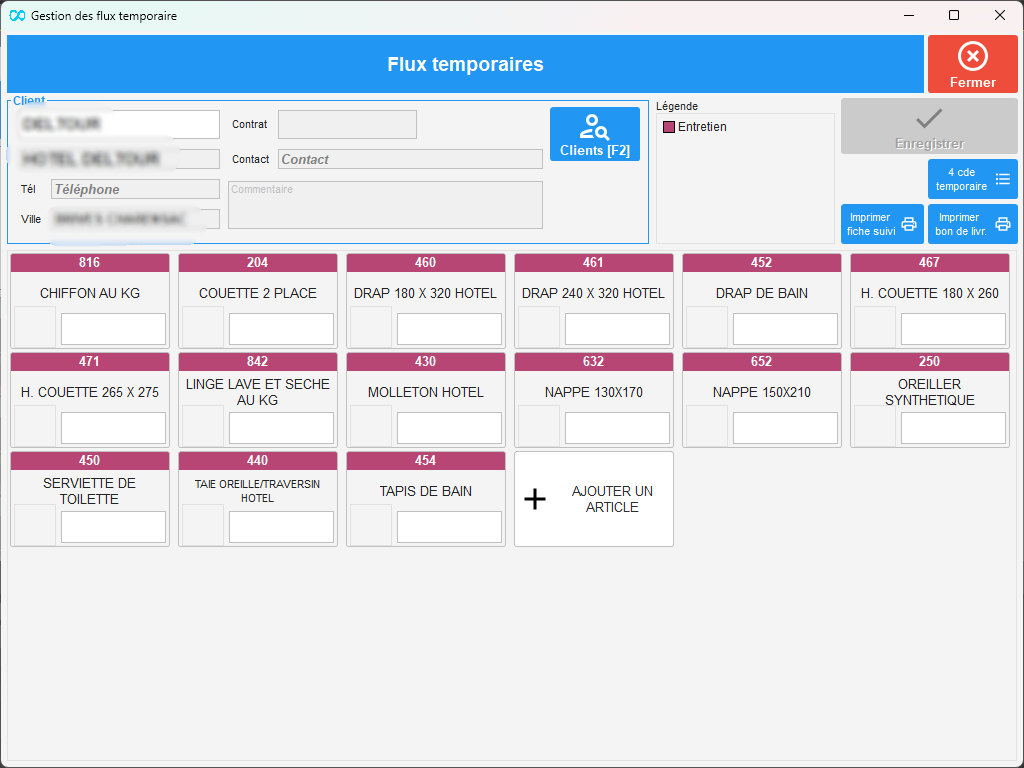Select the 250 OREILLER SYNTHETIQUE header

(x=929, y=361)
